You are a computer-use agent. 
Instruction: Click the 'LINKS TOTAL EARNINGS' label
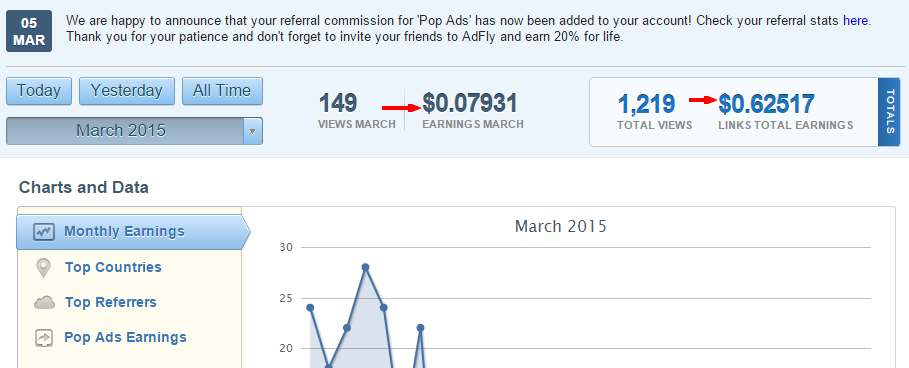coord(786,125)
